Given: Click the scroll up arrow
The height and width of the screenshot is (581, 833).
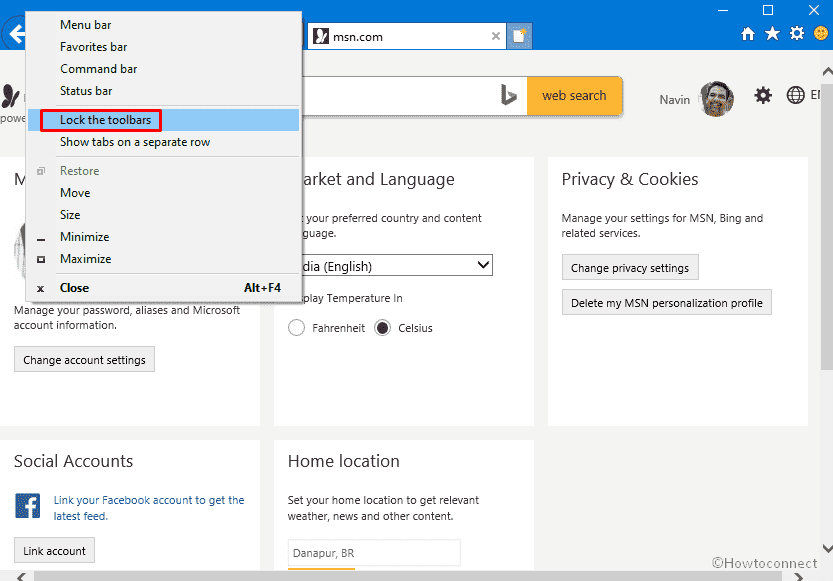Looking at the screenshot, I should point(827,71).
